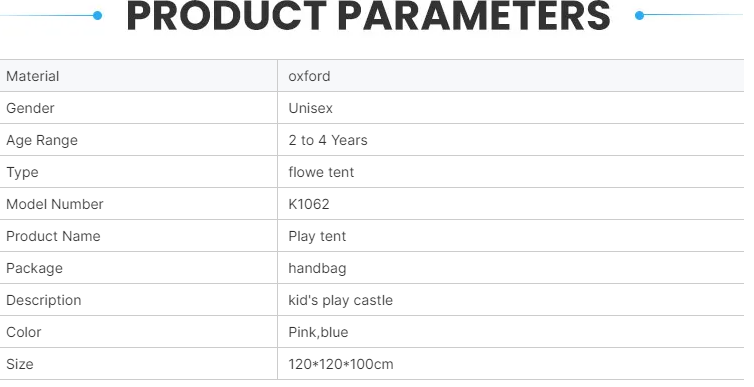Image resolution: width=754 pixels, height=387 pixels.
Task: Select the Model Number label
Action: [55, 204]
